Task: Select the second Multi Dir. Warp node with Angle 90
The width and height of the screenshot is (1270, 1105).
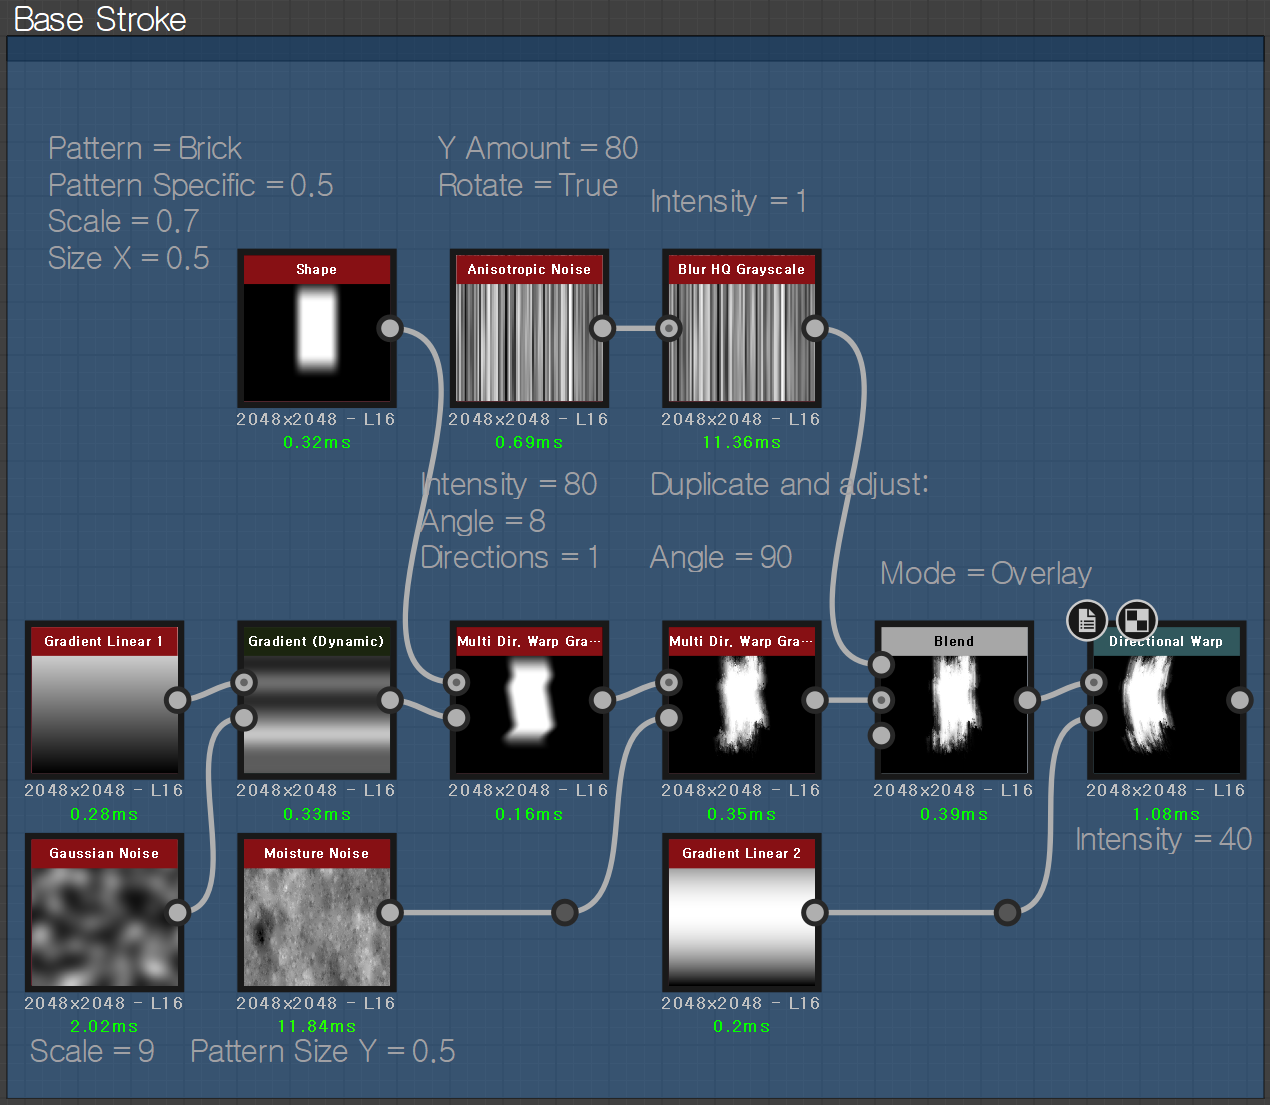Action: (x=741, y=700)
